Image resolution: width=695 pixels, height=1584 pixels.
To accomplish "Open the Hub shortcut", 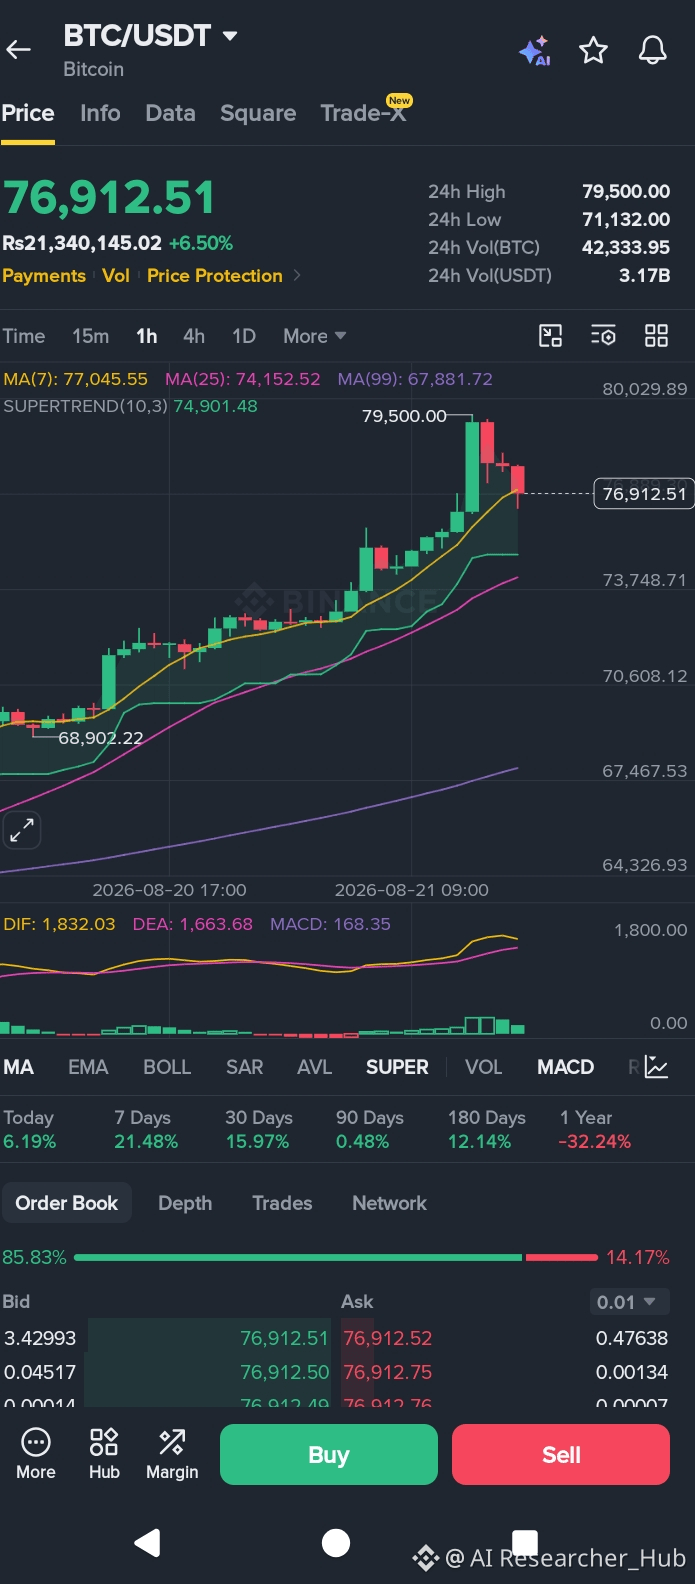I will pyautogui.click(x=104, y=1454).
